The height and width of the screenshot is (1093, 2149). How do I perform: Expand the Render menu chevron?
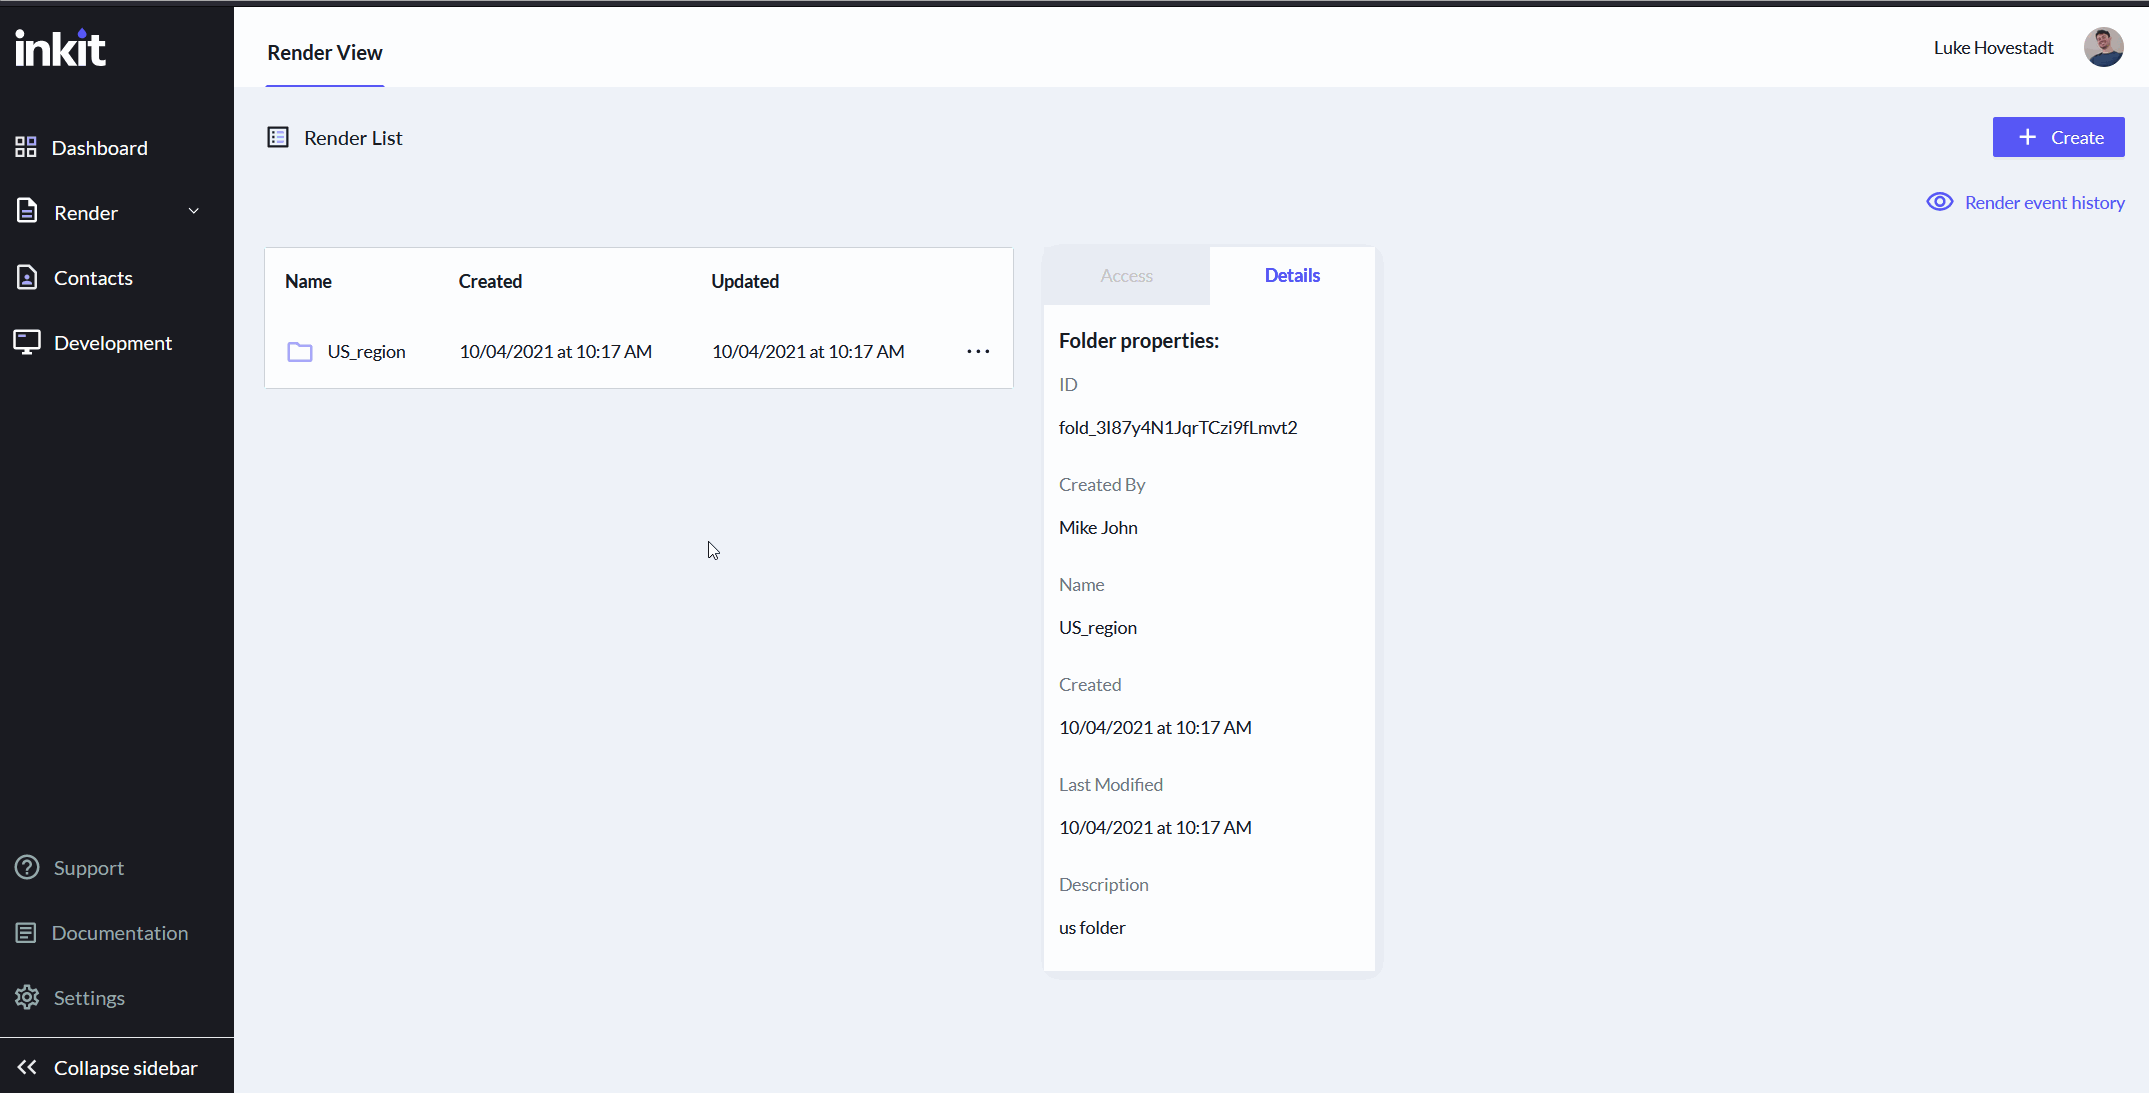[x=194, y=212]
